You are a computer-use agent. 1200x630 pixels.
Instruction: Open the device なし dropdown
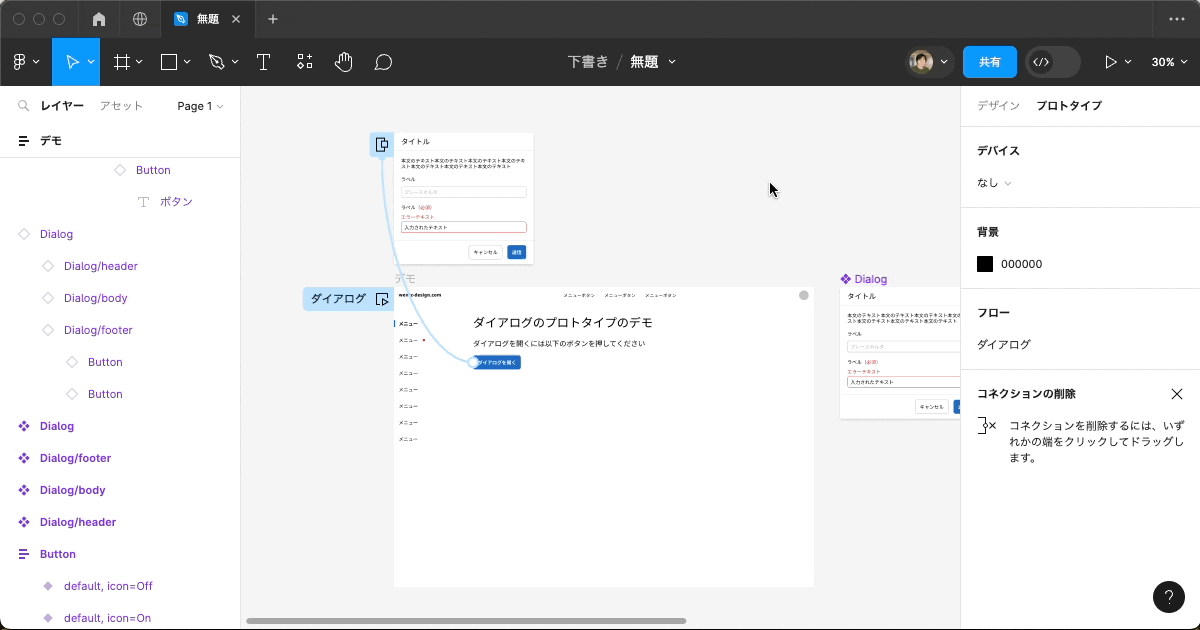994,183
